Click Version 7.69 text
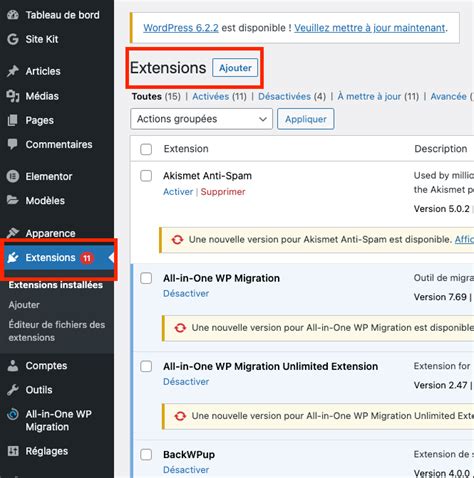 pyautogui.click(x=440, y=297)
